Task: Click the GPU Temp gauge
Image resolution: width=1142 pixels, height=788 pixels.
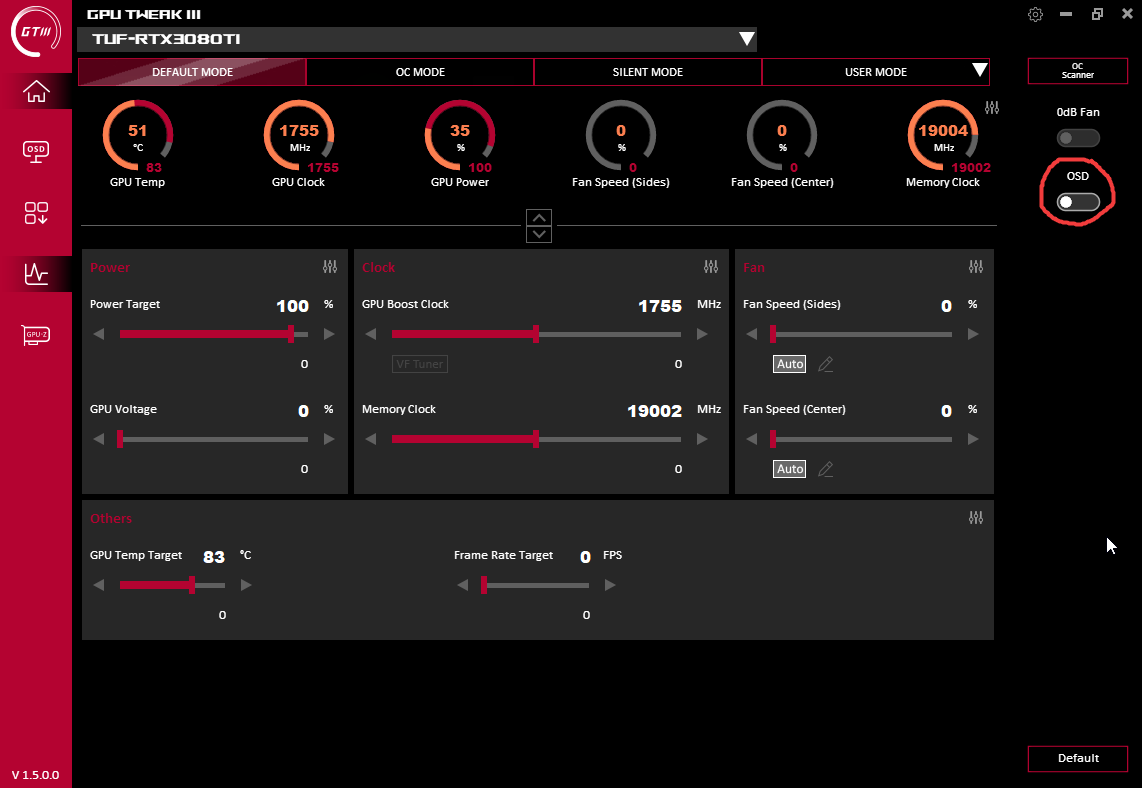Action: click(x=138, y=135)
